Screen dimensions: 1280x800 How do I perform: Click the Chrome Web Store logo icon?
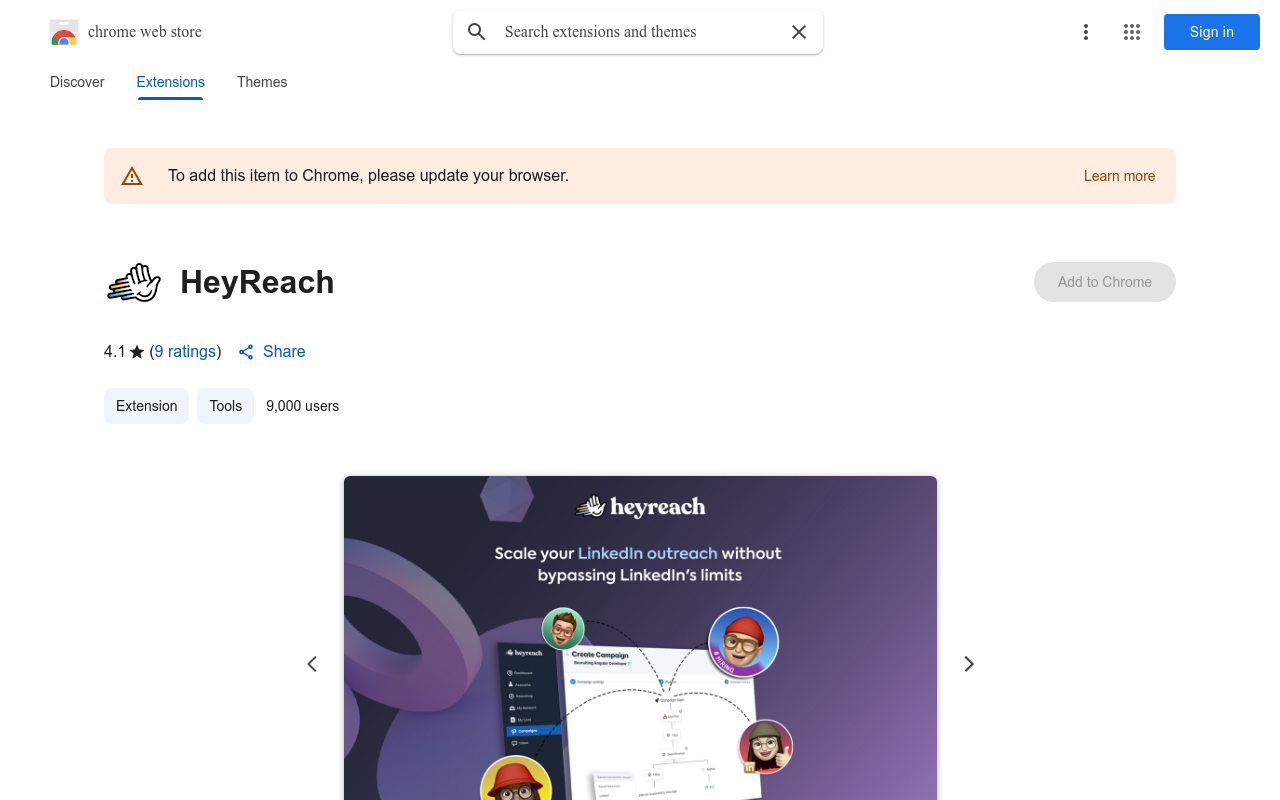point(64,32)
